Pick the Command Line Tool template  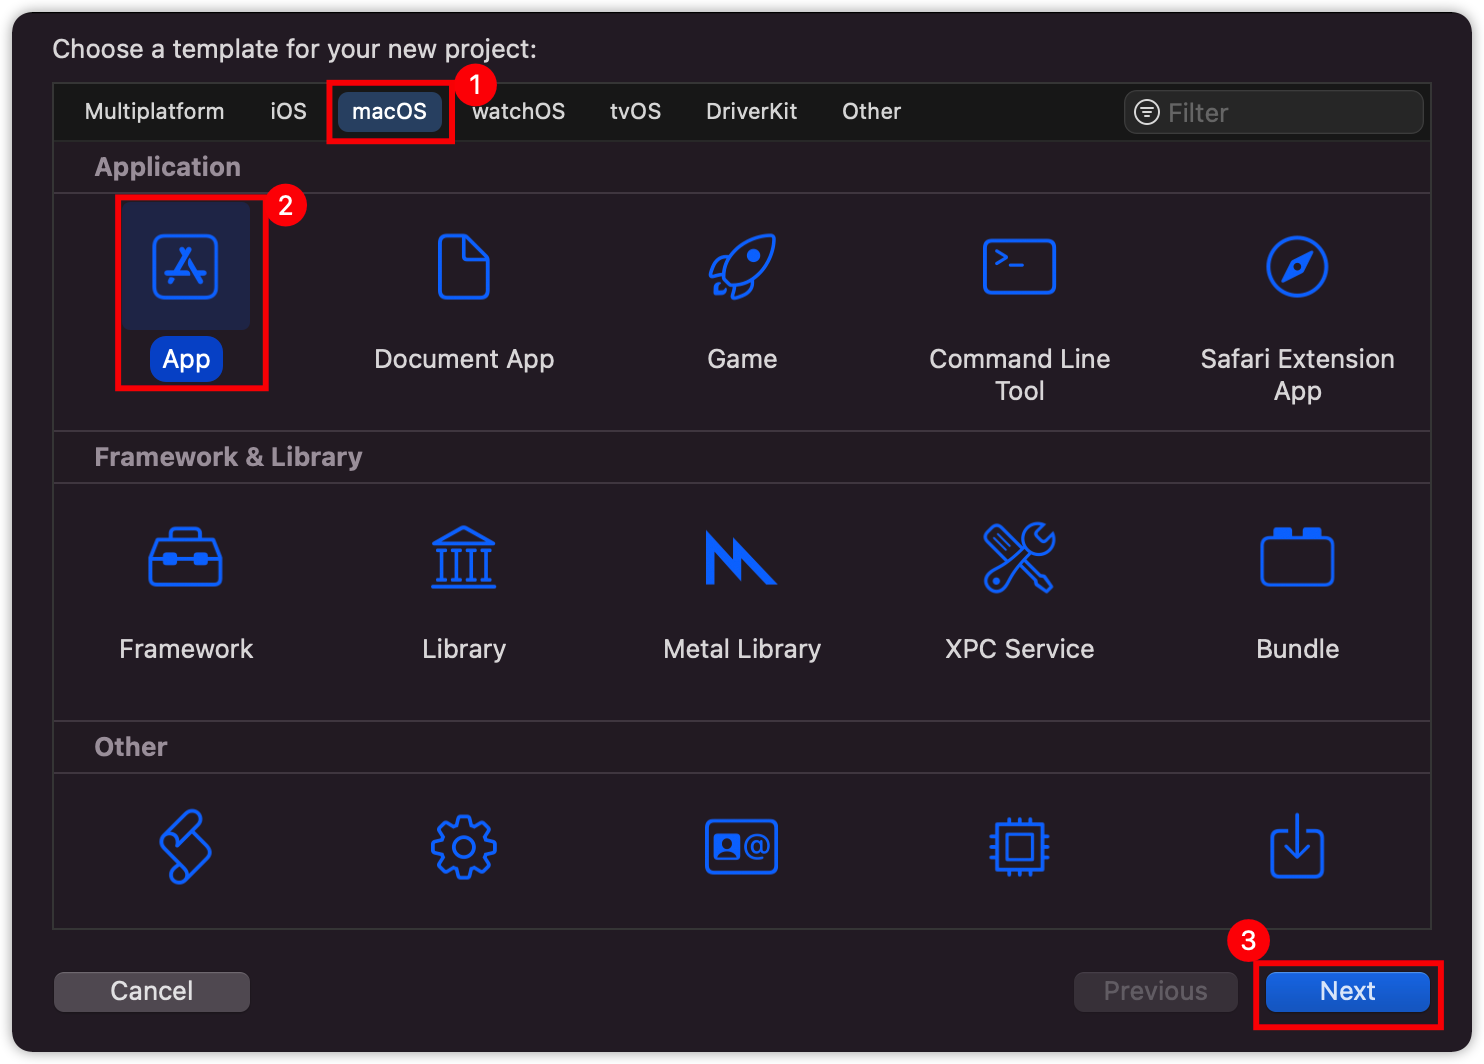tap(1019, 267)
